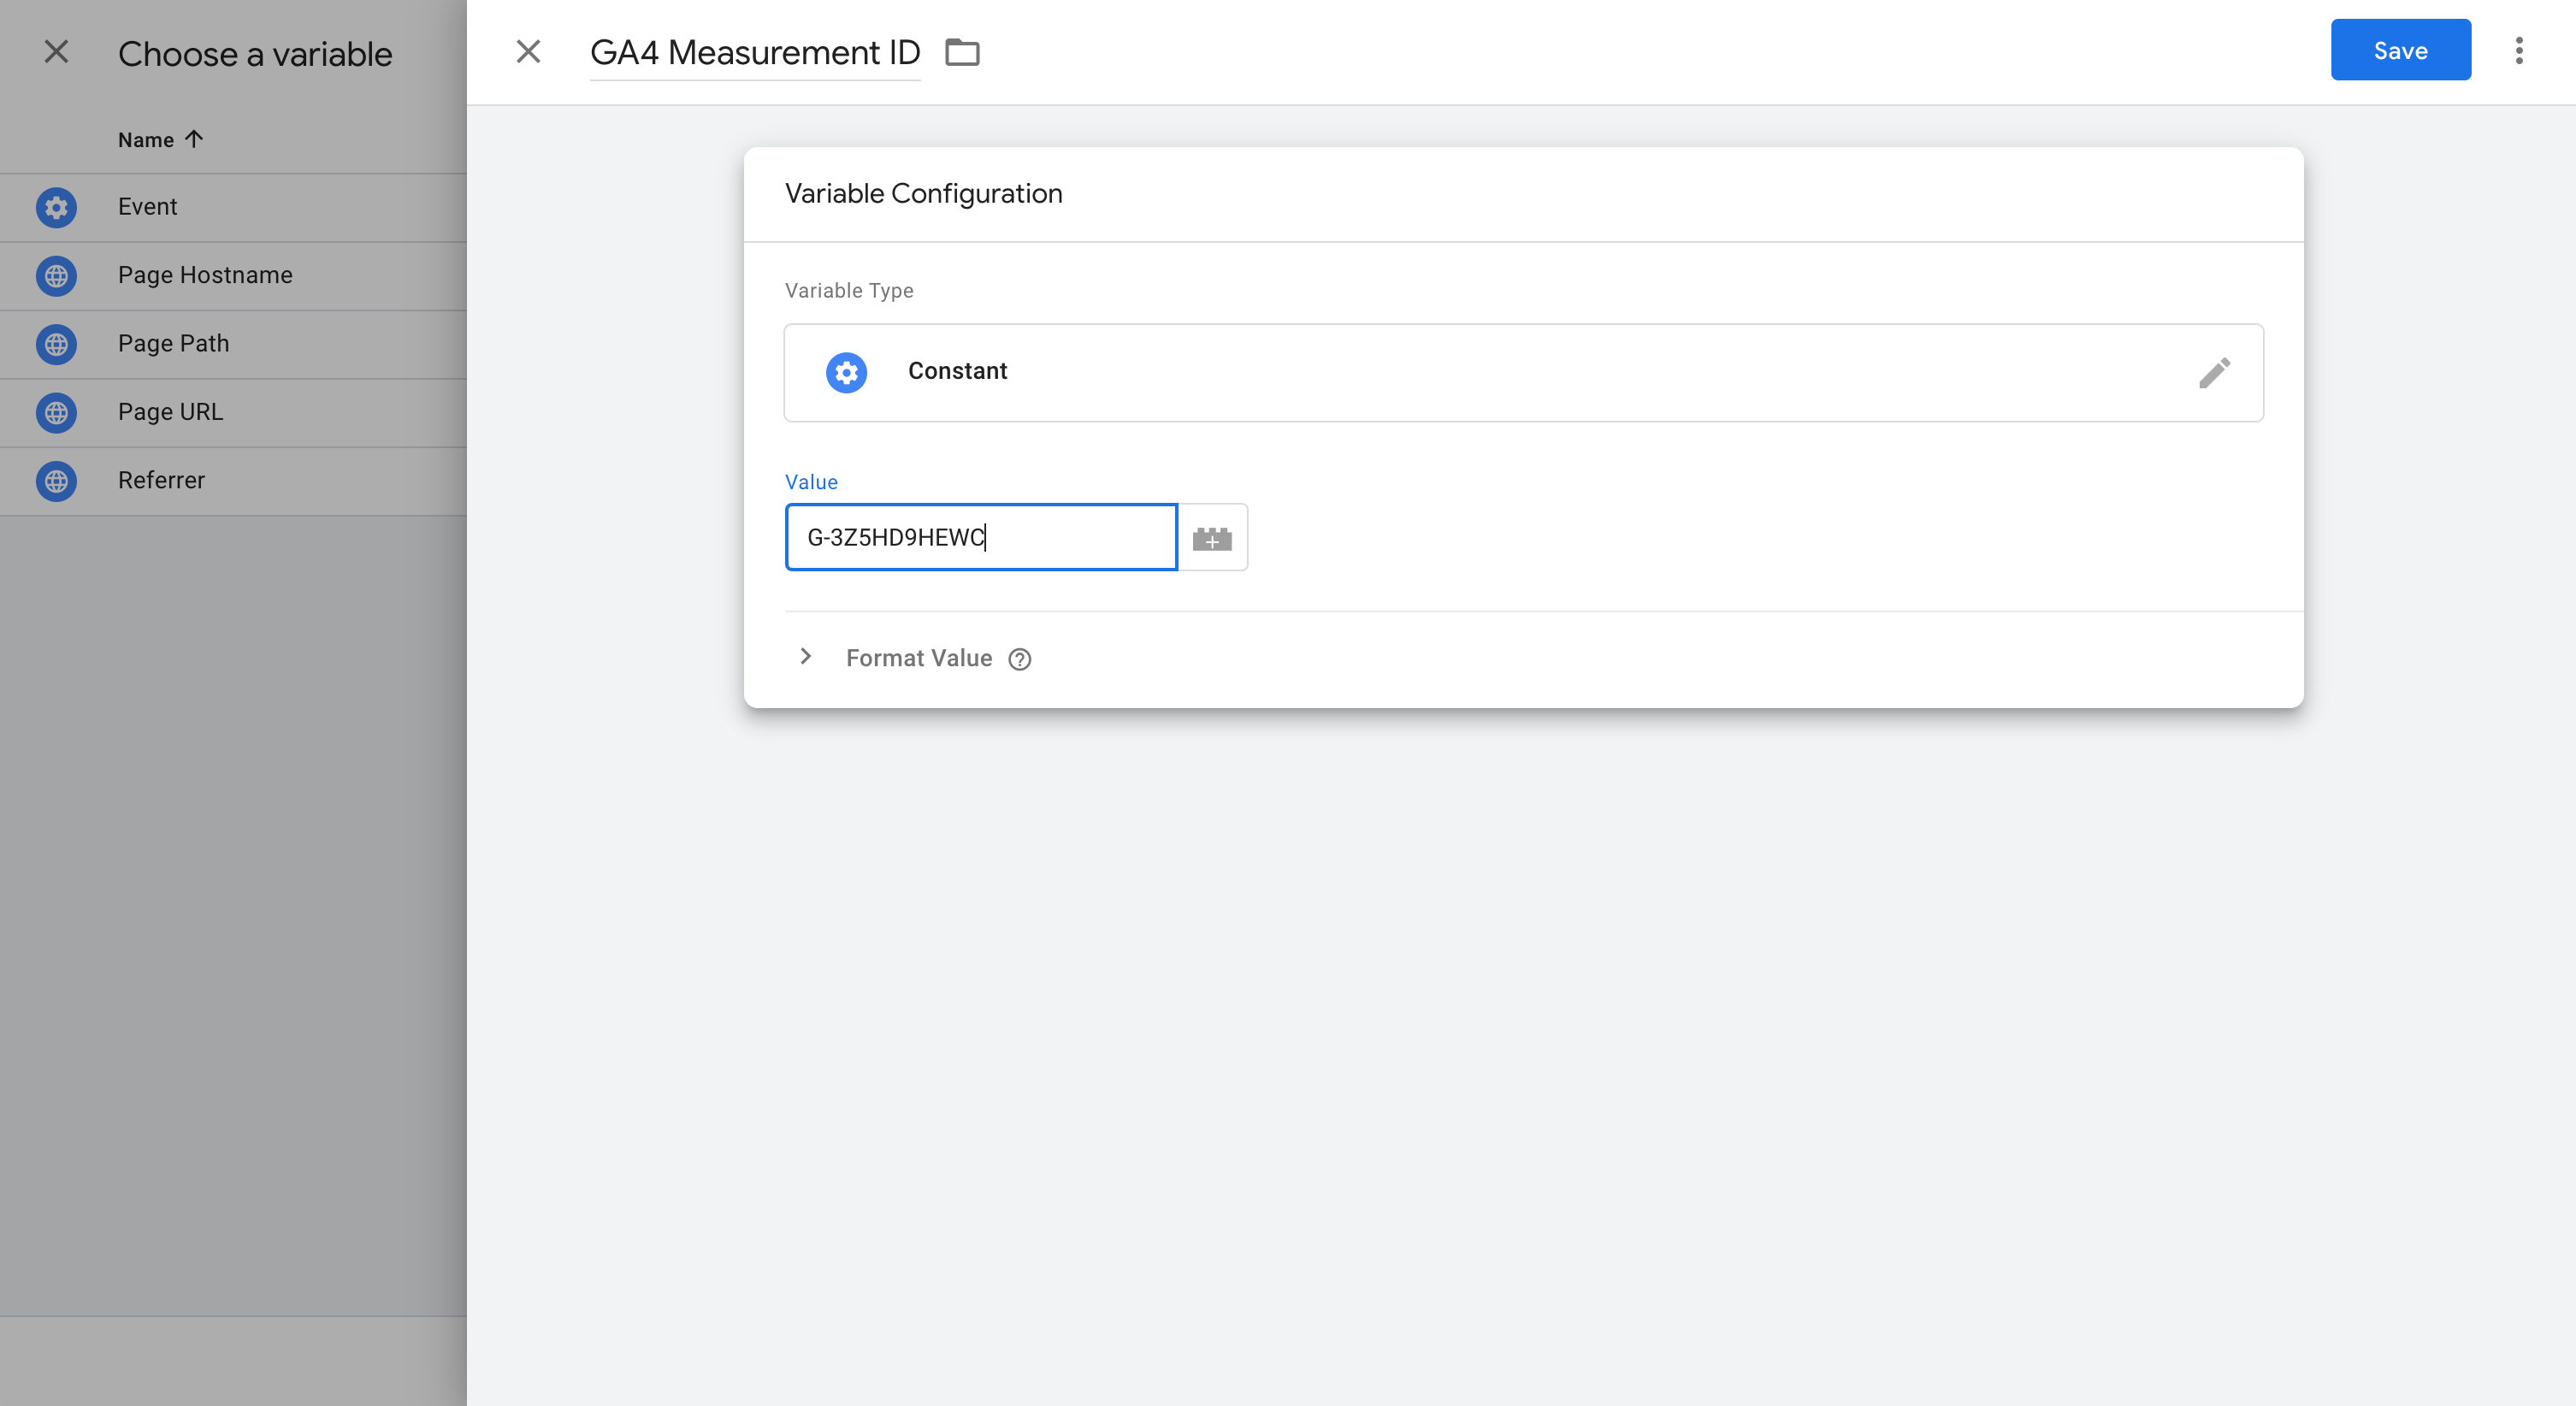This screenshot has height=1406, width=2576.
Task: Click the Page Hostname globe icon
Action: click(56, 275)
